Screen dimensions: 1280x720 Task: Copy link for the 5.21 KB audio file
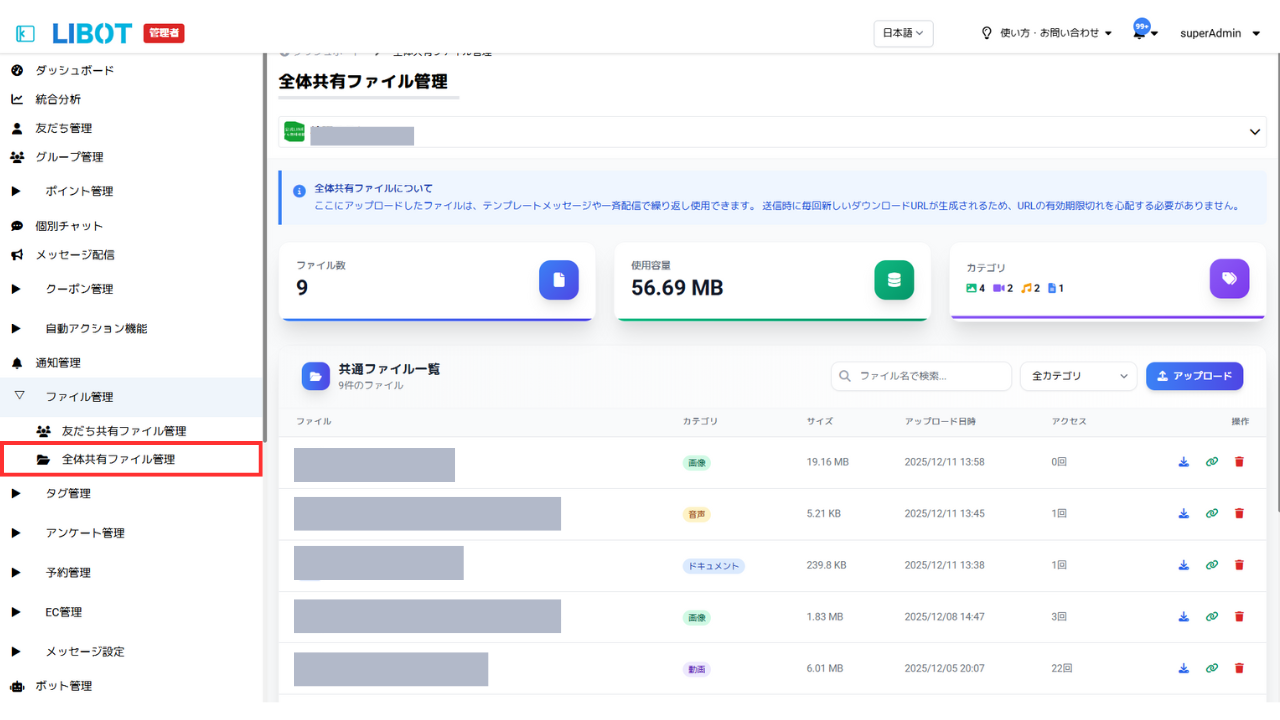click(x=1211, y=514)
